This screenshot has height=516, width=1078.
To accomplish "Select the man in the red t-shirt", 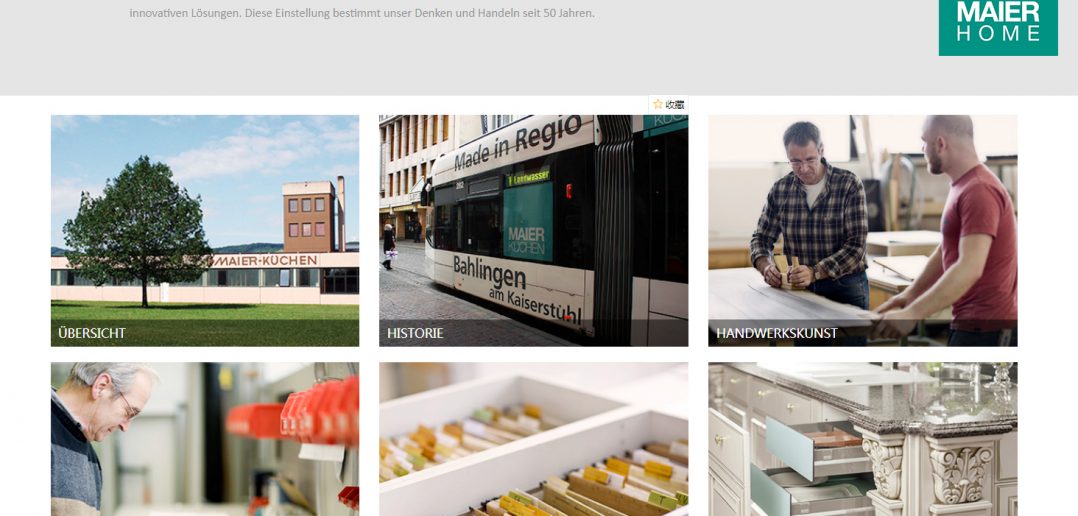I will click(x=959, y=230).
